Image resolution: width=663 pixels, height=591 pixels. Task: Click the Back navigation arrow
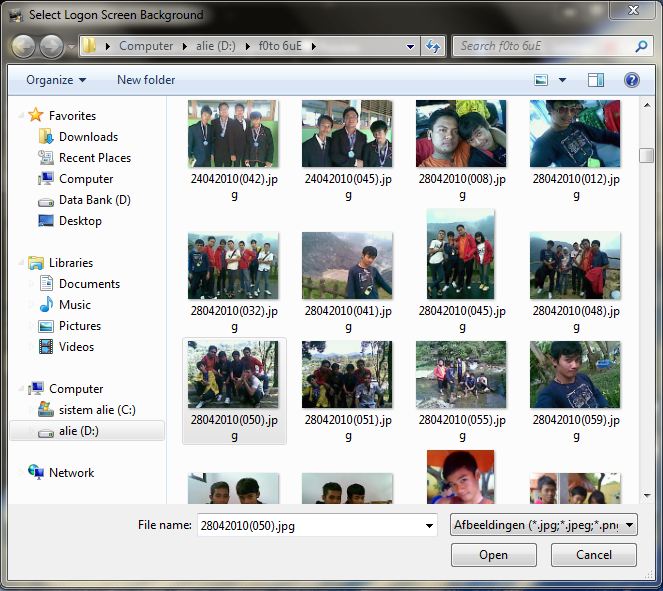click(23, 46)
